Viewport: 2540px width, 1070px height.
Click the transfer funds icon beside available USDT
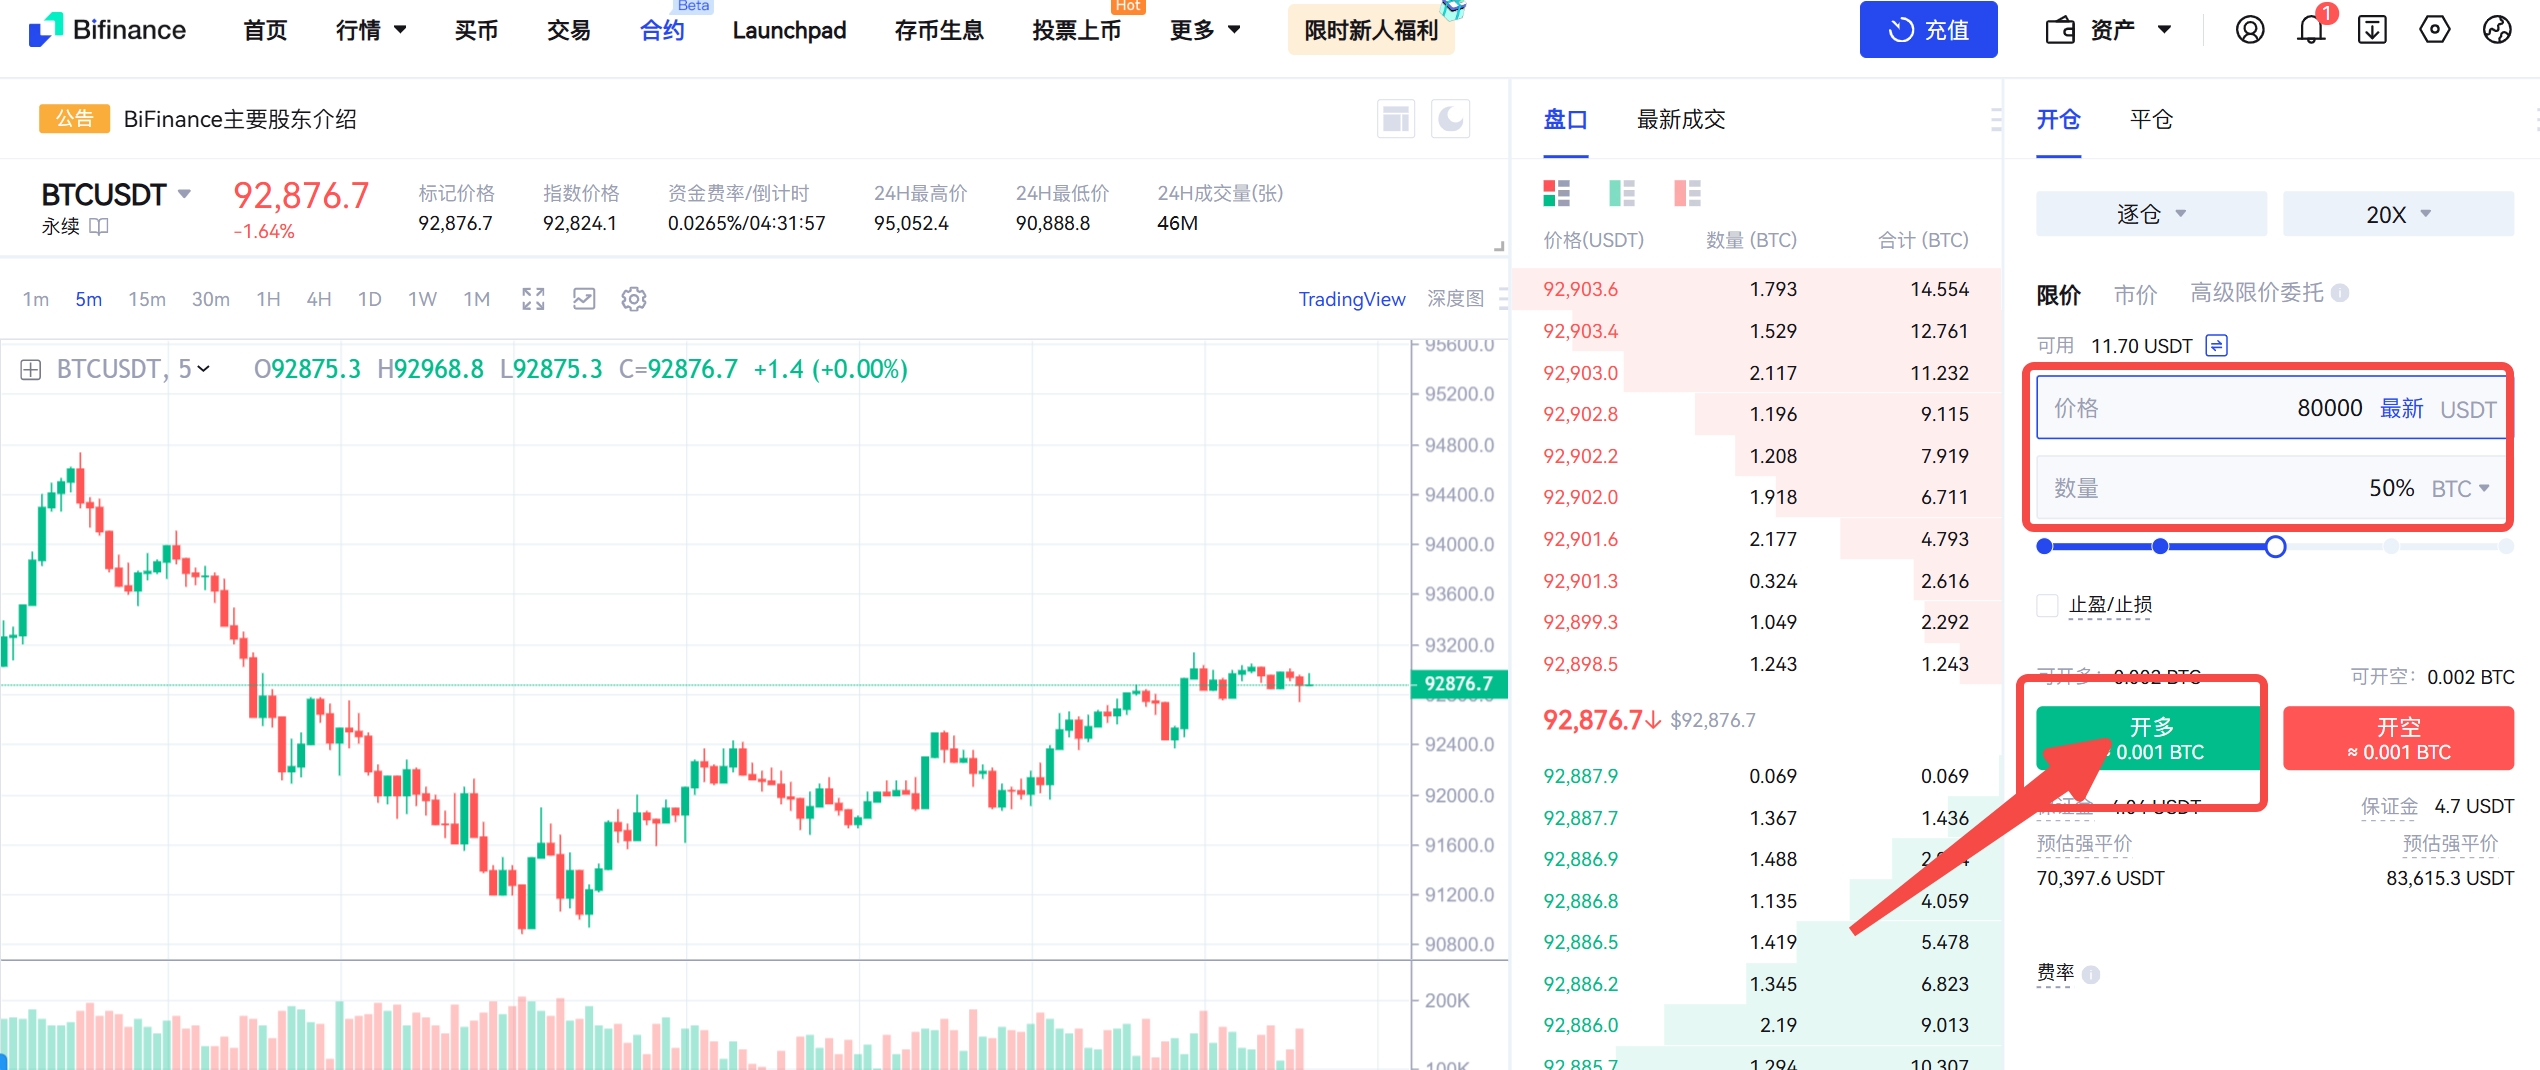coord(2216,346)
